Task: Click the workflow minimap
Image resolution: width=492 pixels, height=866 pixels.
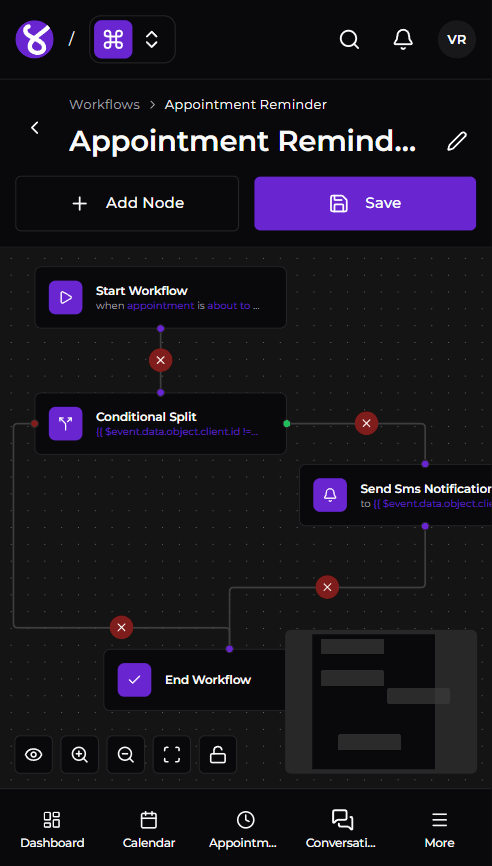Action: (381, 701)
